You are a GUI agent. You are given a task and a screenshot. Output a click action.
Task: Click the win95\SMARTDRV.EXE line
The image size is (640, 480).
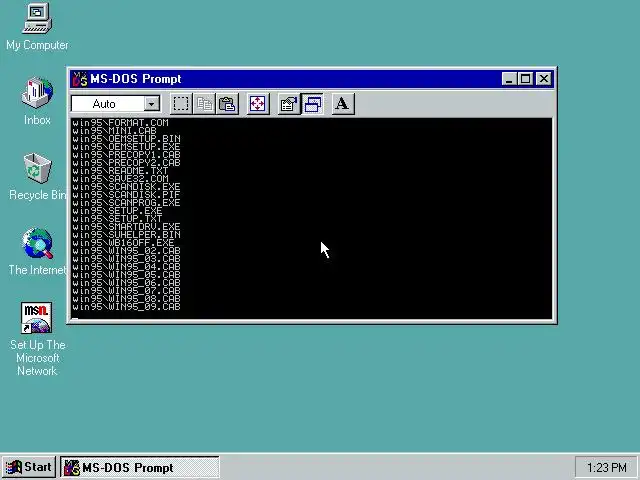tap(127, 227)
